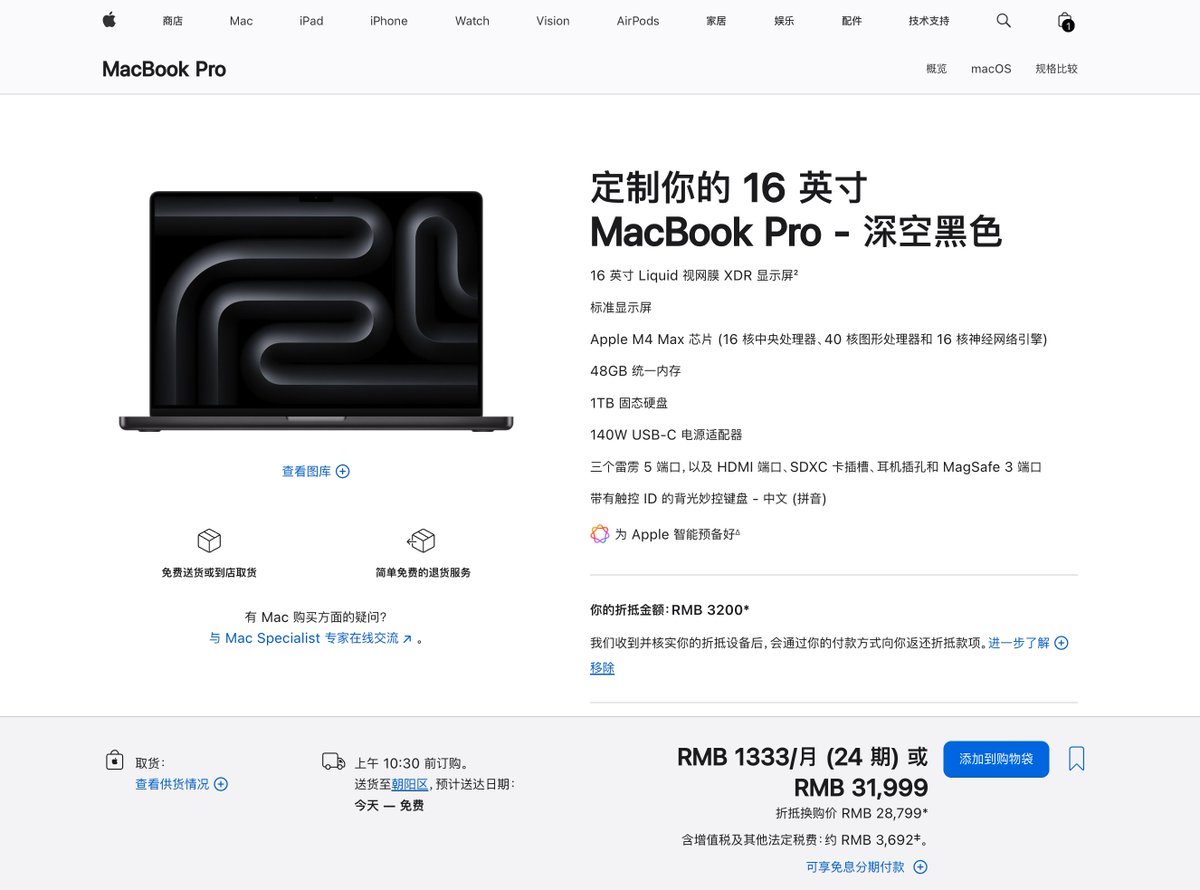Open the Watch menu
This screenshot has width=1200, height=890.
pos(472,21)
